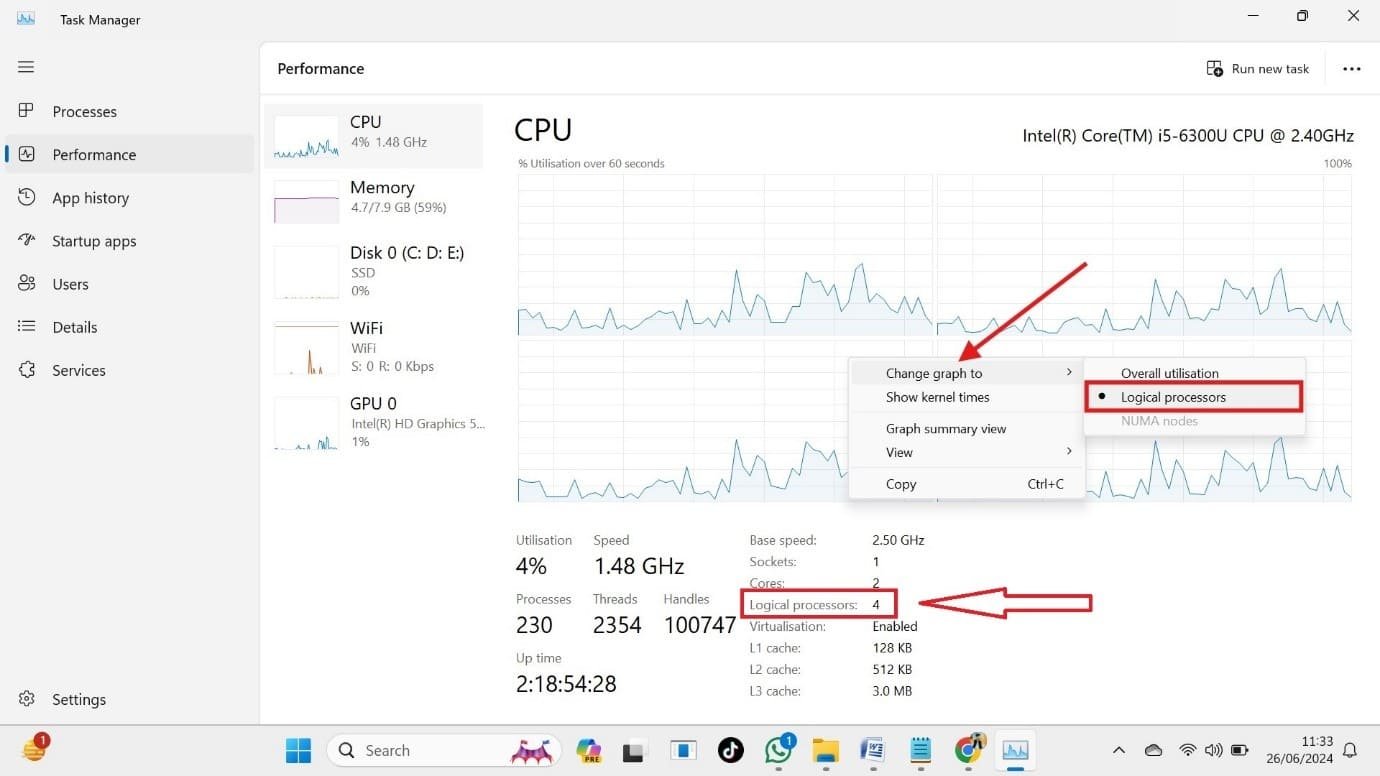Open the more options ellipsis menu
1380x776 pixels.
click(1352, 68)
